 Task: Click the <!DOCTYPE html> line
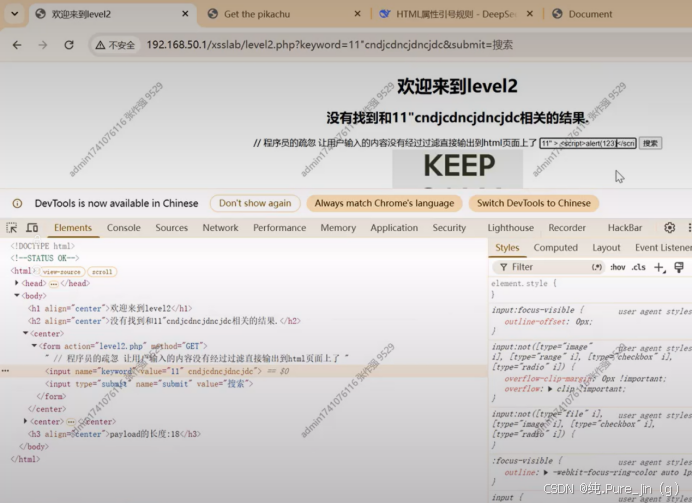(42, 246)
